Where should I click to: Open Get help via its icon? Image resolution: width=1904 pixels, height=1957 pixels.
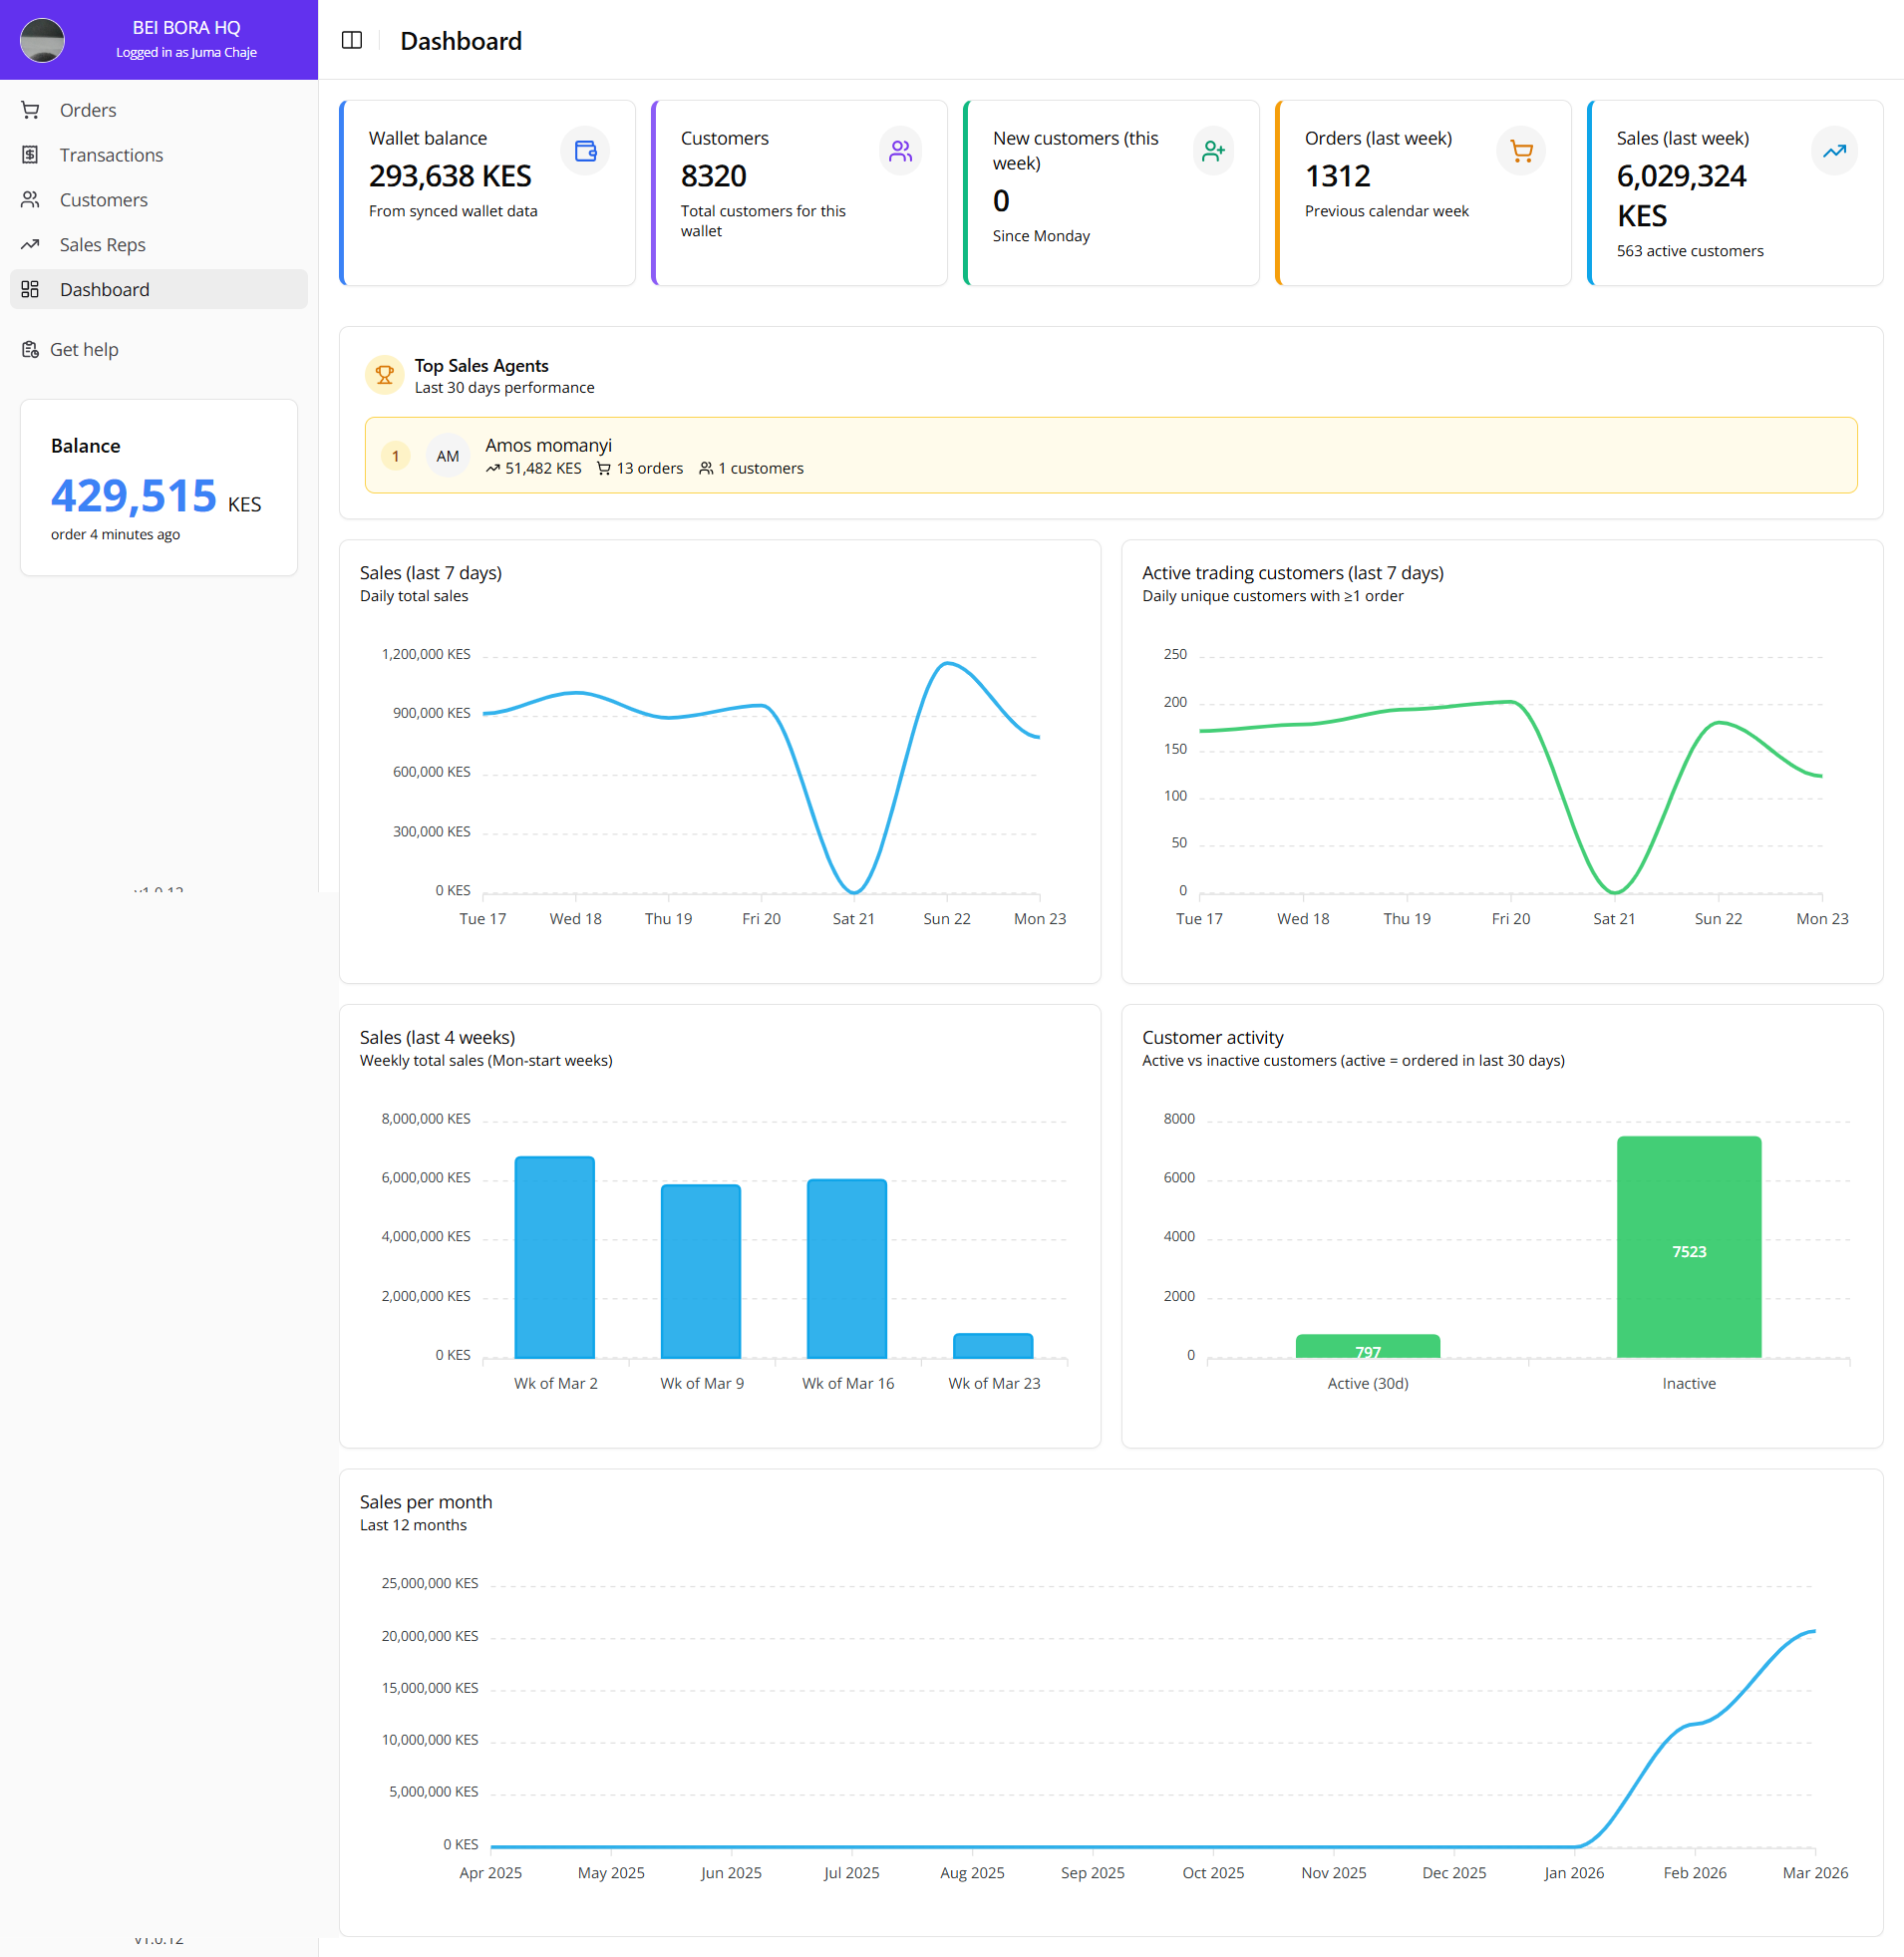coord(30,349)
